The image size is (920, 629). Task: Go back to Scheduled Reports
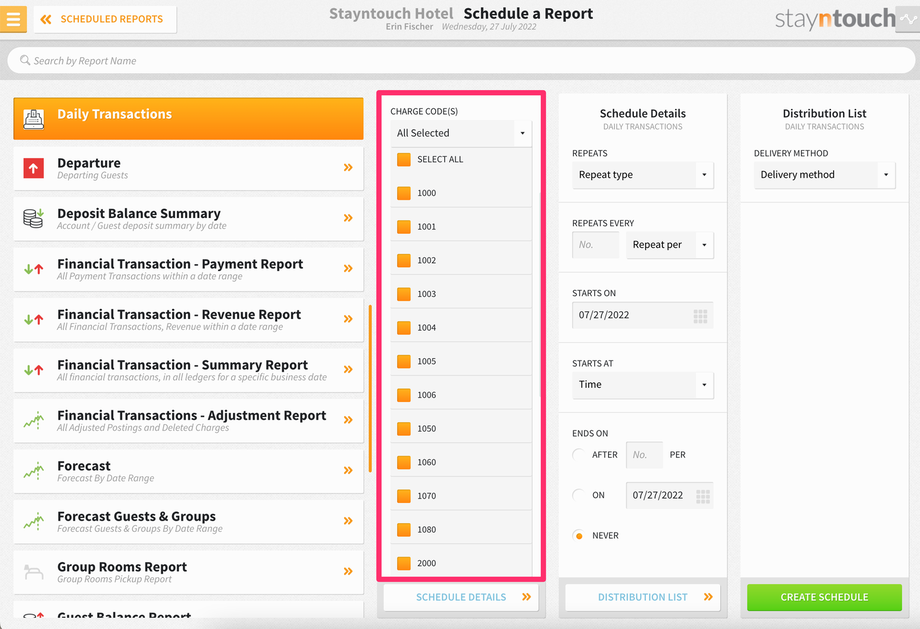click(x=105, y=19)
